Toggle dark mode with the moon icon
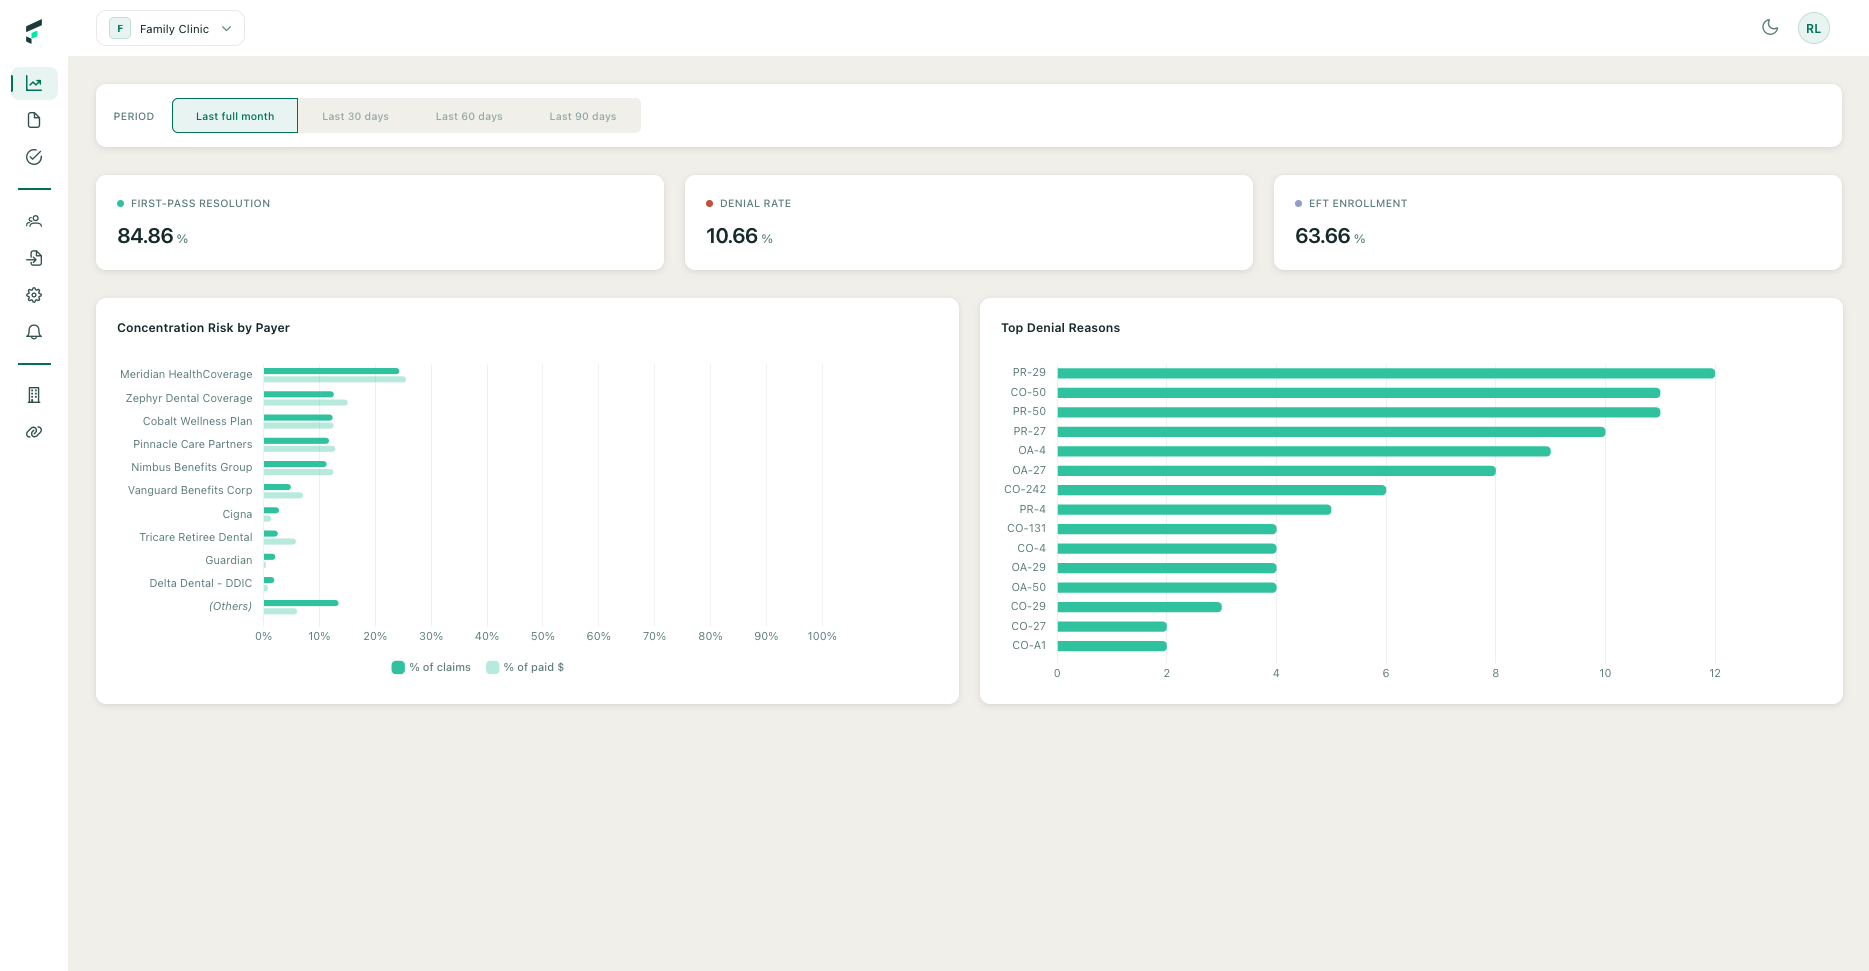This screenshot has height=971, width=1869. pyautogui.click(x=1770, y=28)
